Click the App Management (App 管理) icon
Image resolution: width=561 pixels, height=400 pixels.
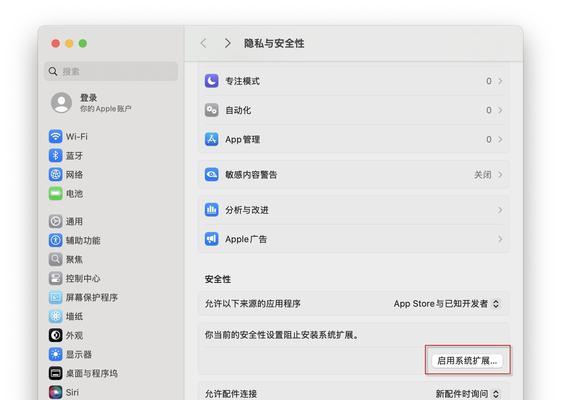pos(211,139)
